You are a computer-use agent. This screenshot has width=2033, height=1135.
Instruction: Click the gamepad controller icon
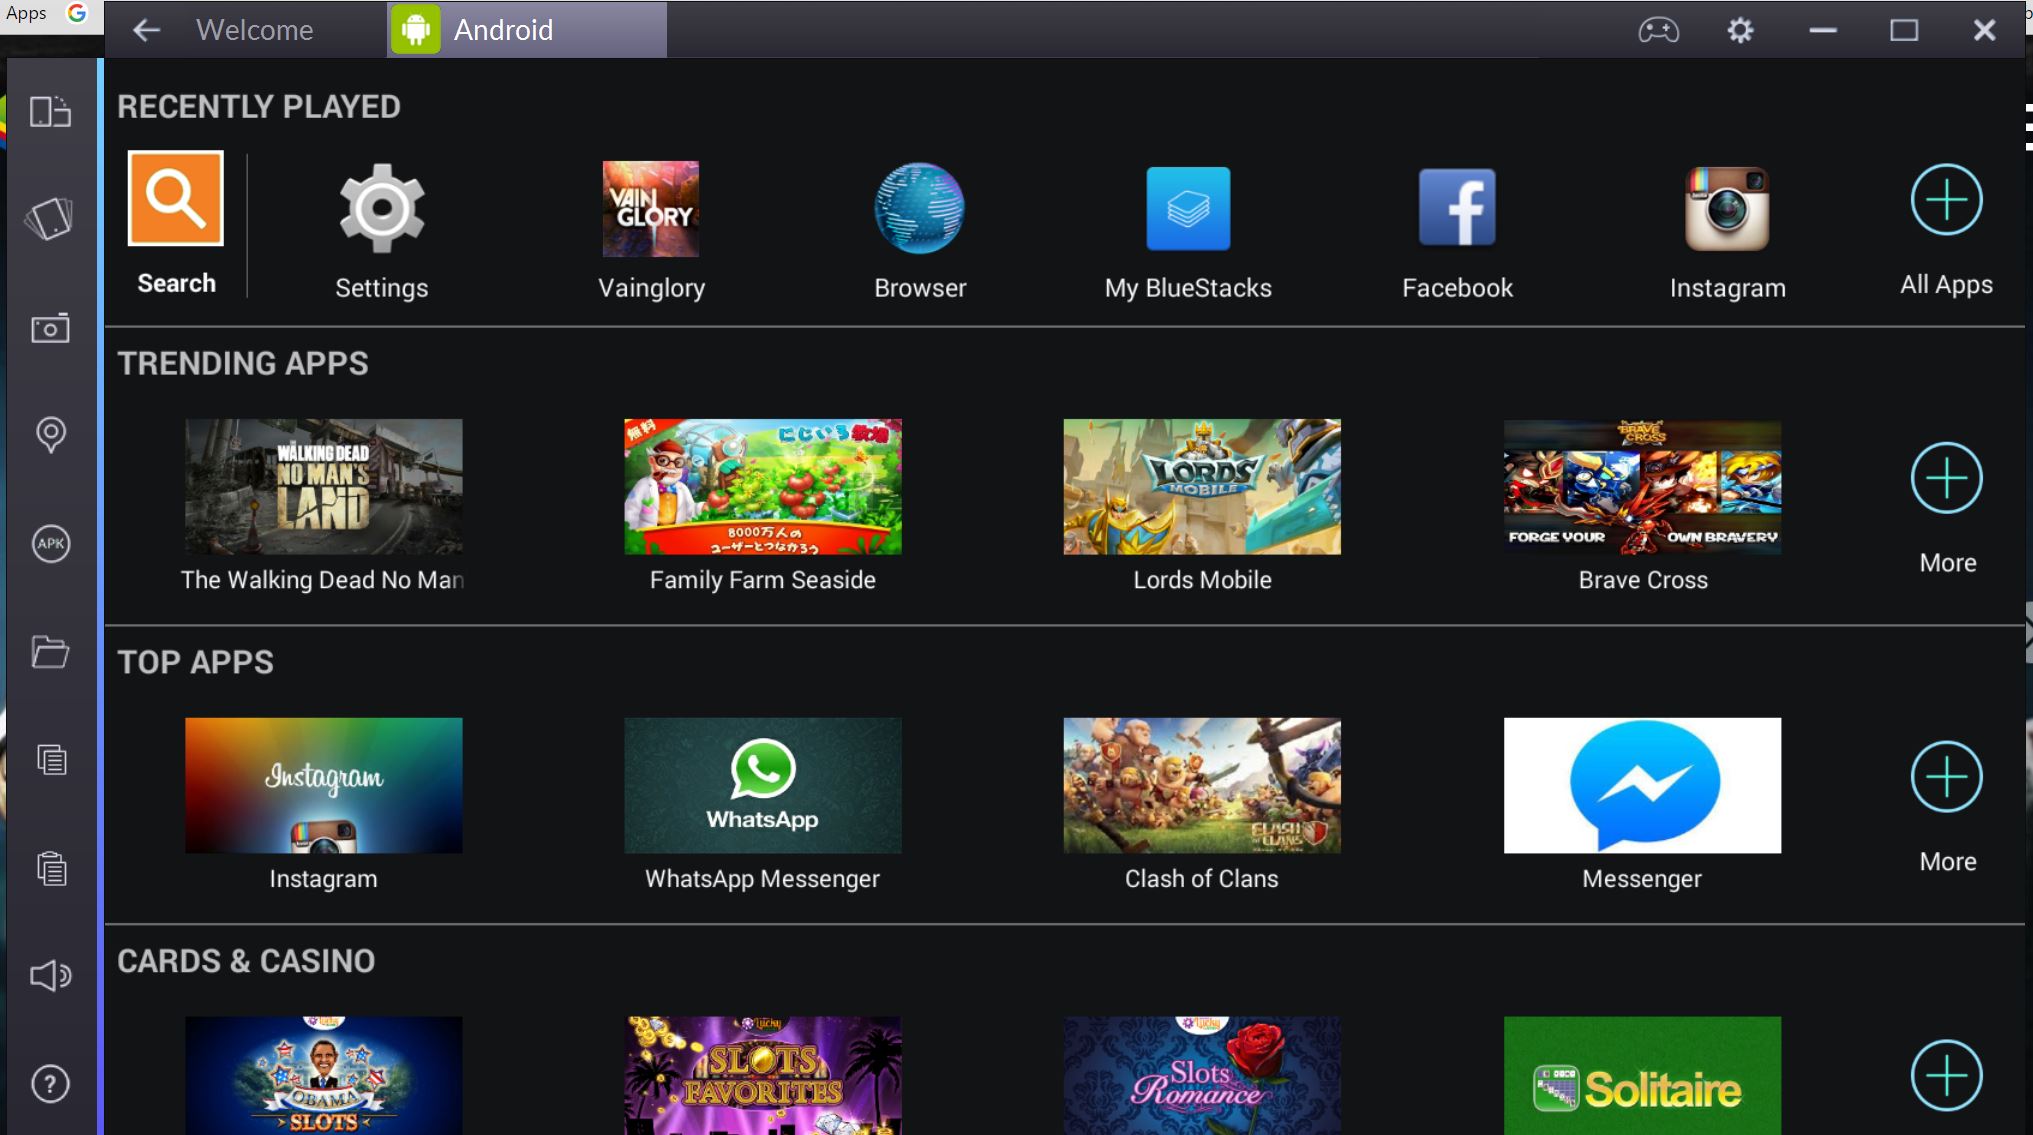(1663, 28)
